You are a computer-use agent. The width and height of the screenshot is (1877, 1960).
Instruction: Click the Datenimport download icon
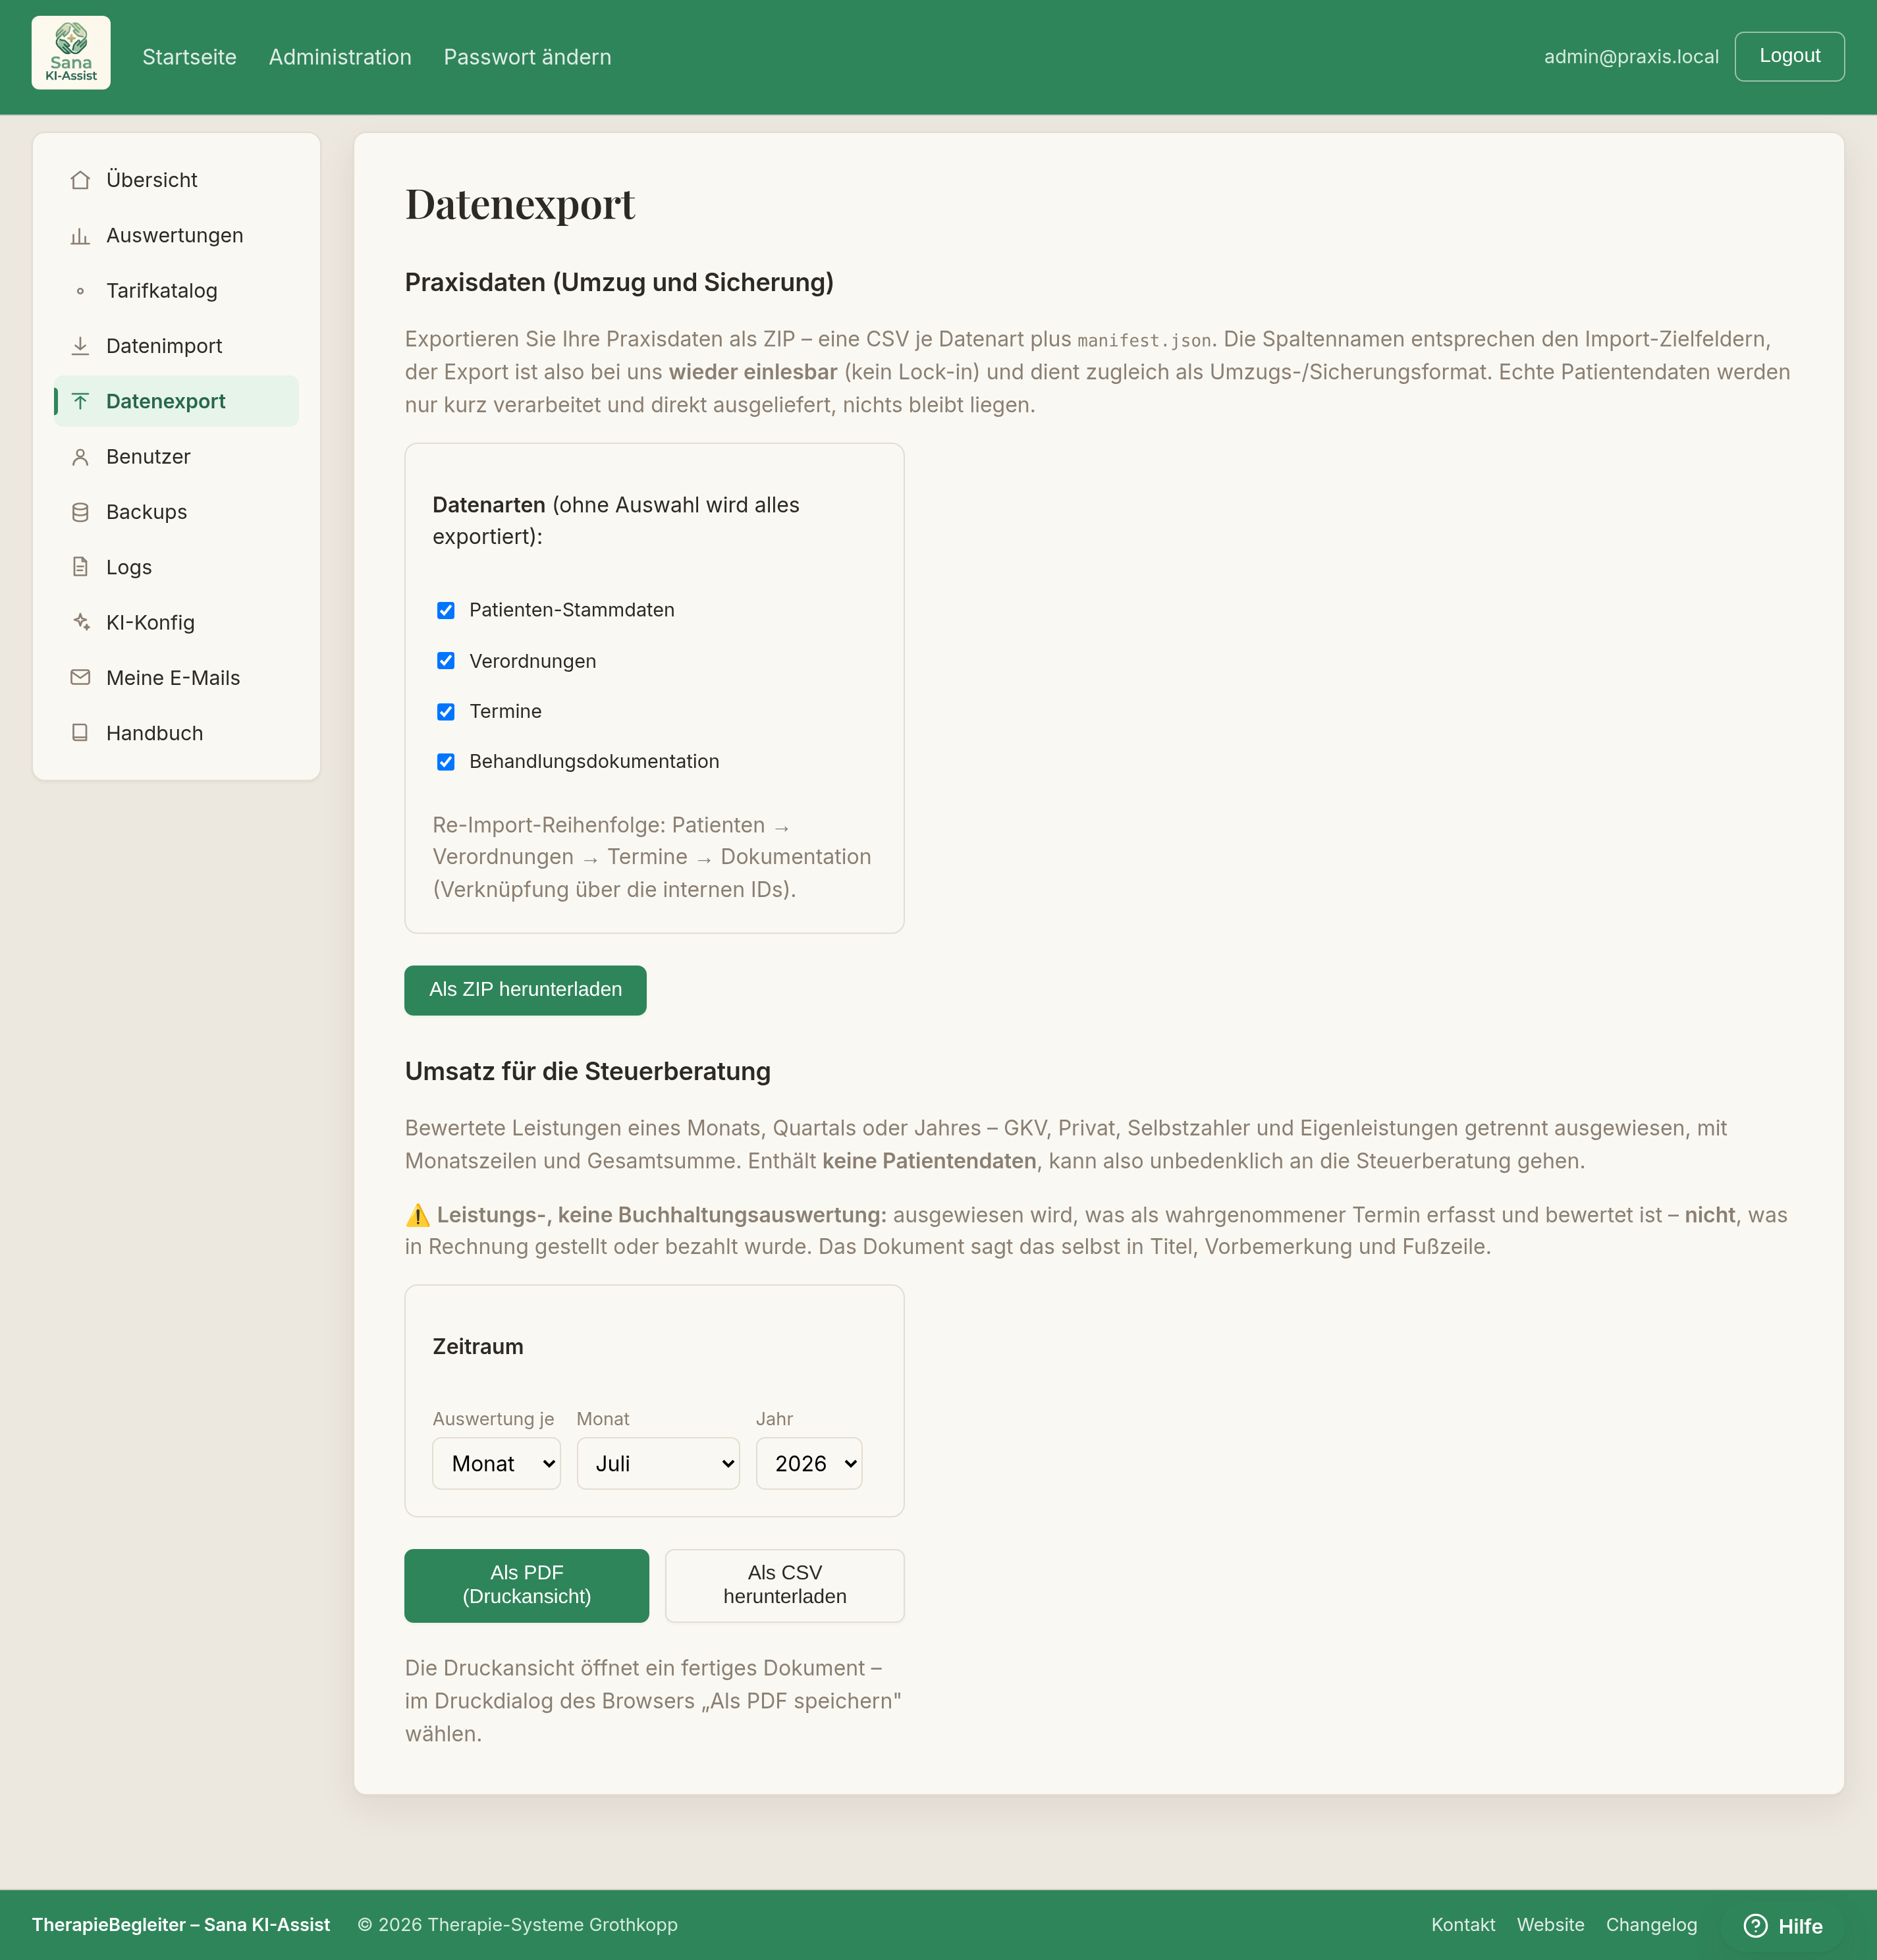point(80,346)
